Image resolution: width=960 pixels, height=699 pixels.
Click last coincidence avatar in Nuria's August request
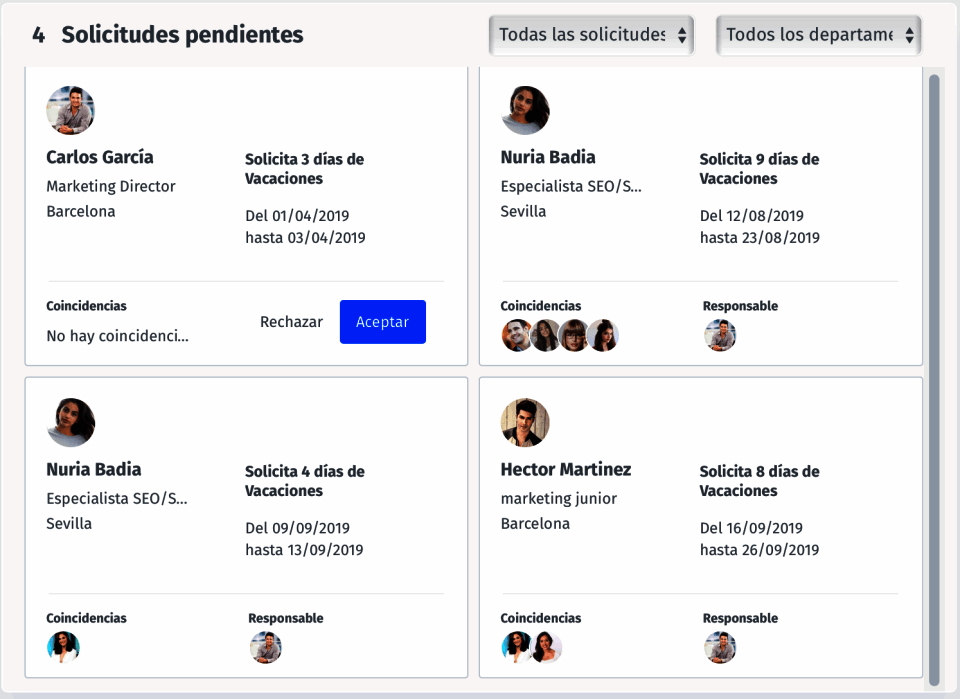[x=603, y=336]
